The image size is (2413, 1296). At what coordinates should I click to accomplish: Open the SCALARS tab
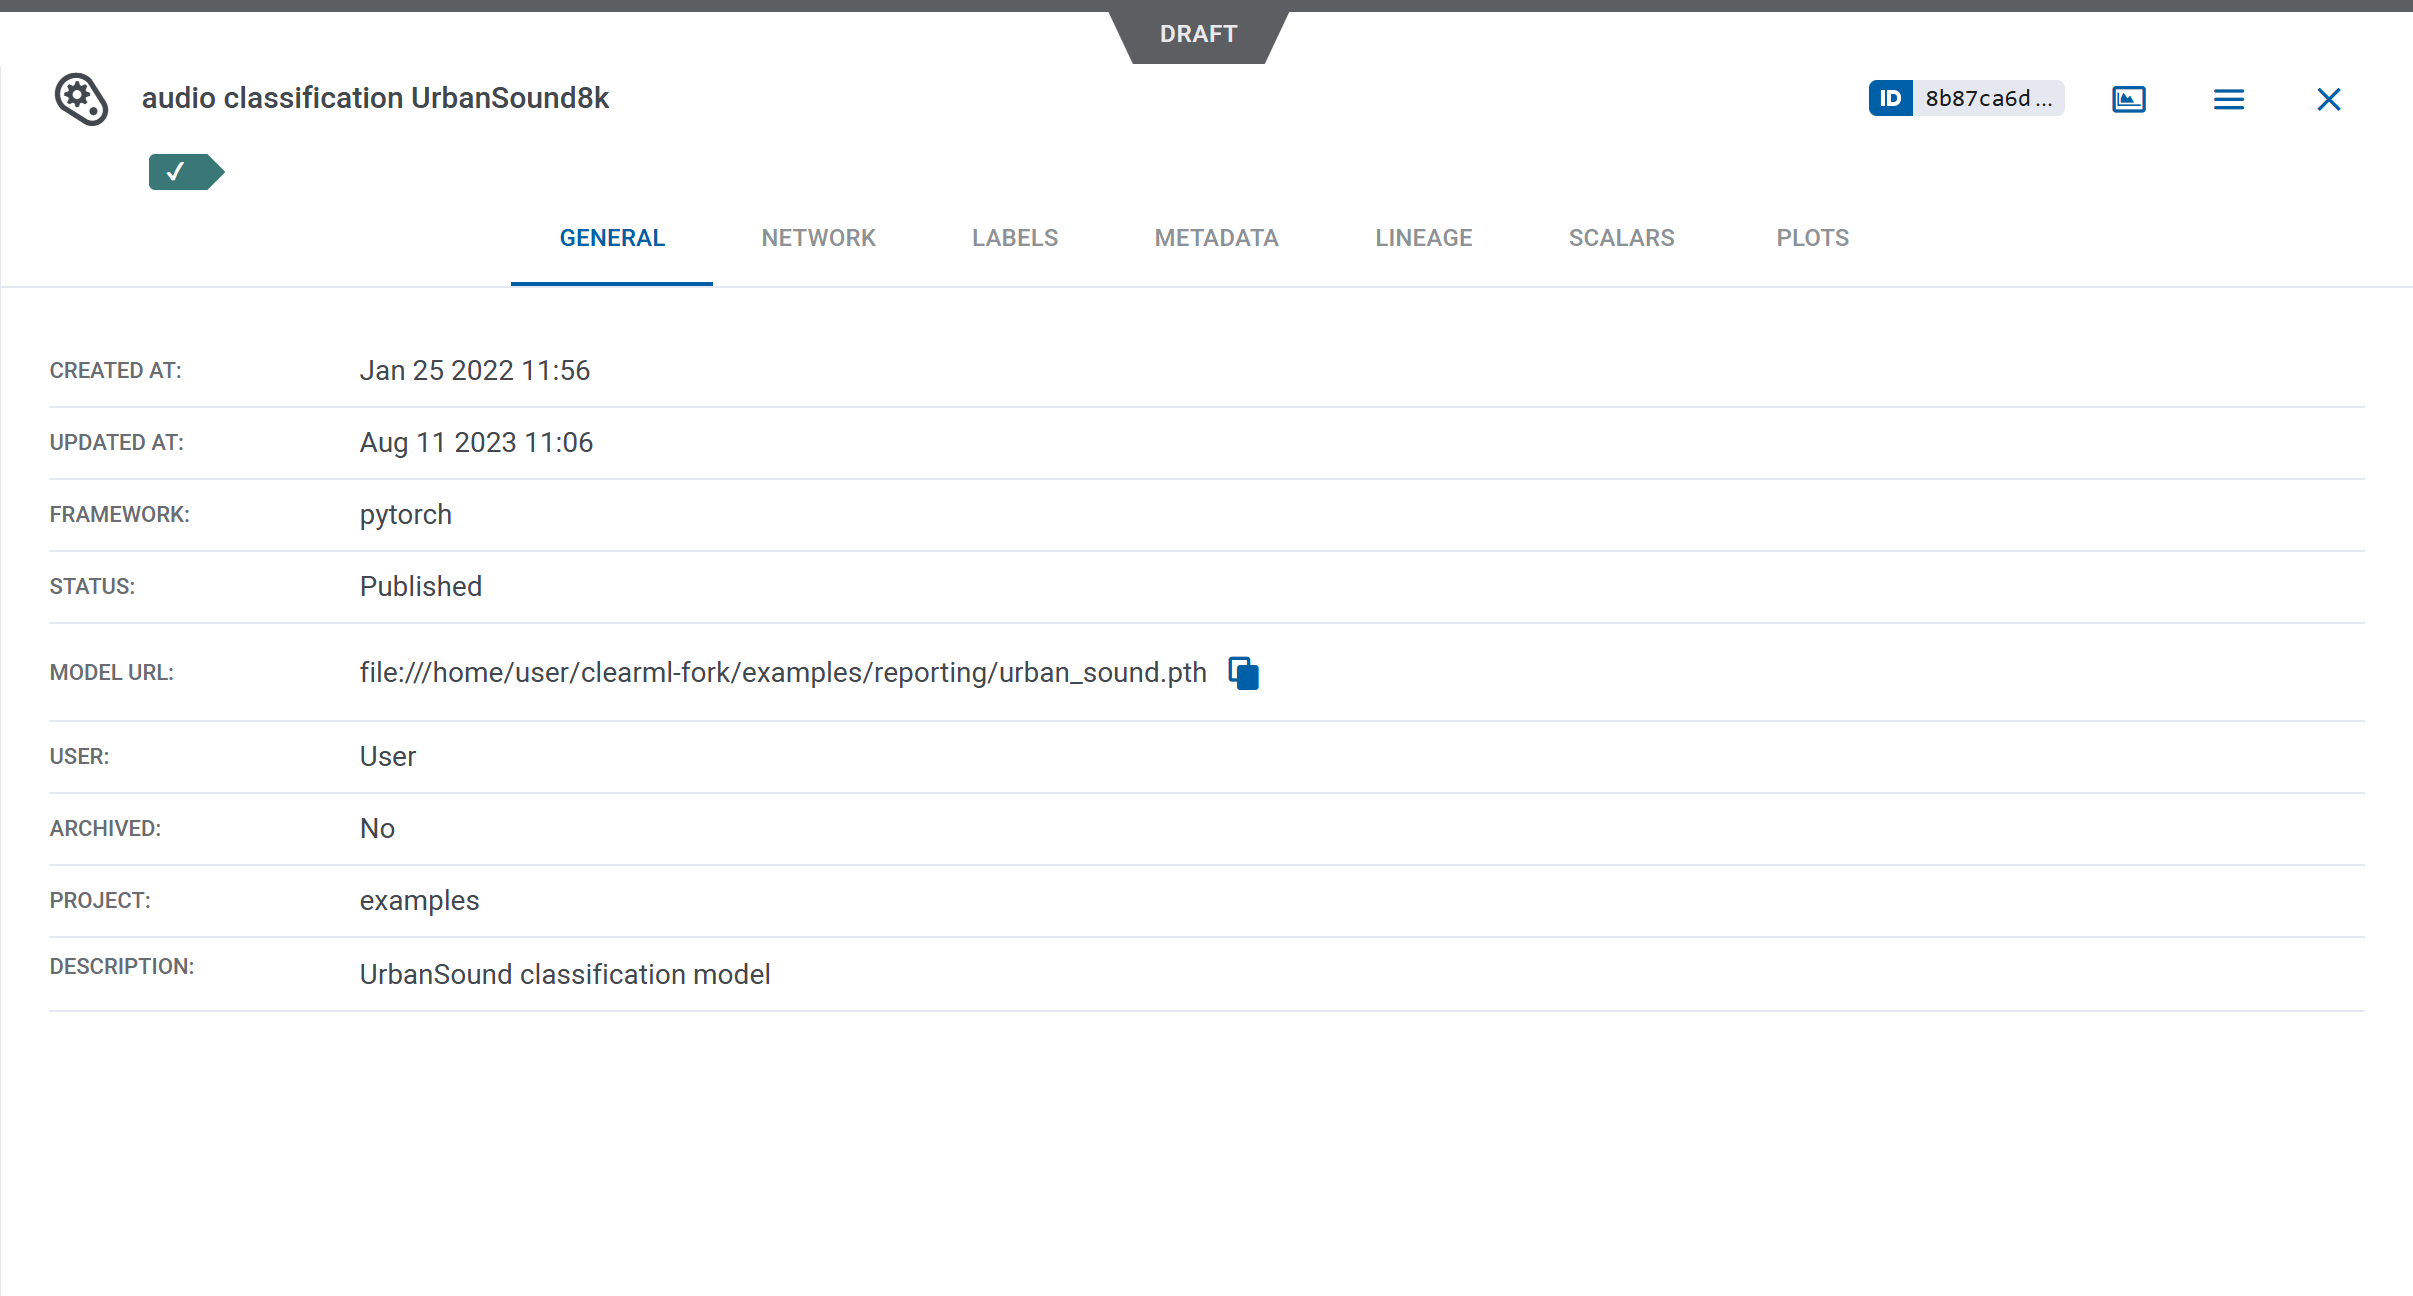point(1621,238)
